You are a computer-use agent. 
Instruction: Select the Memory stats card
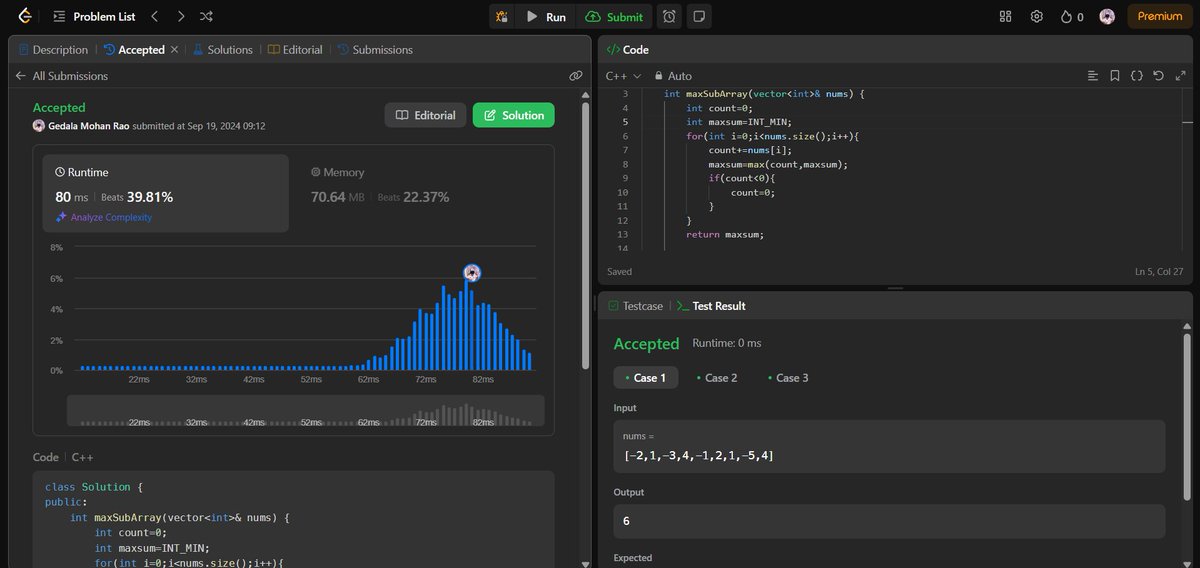coord(420,193)
